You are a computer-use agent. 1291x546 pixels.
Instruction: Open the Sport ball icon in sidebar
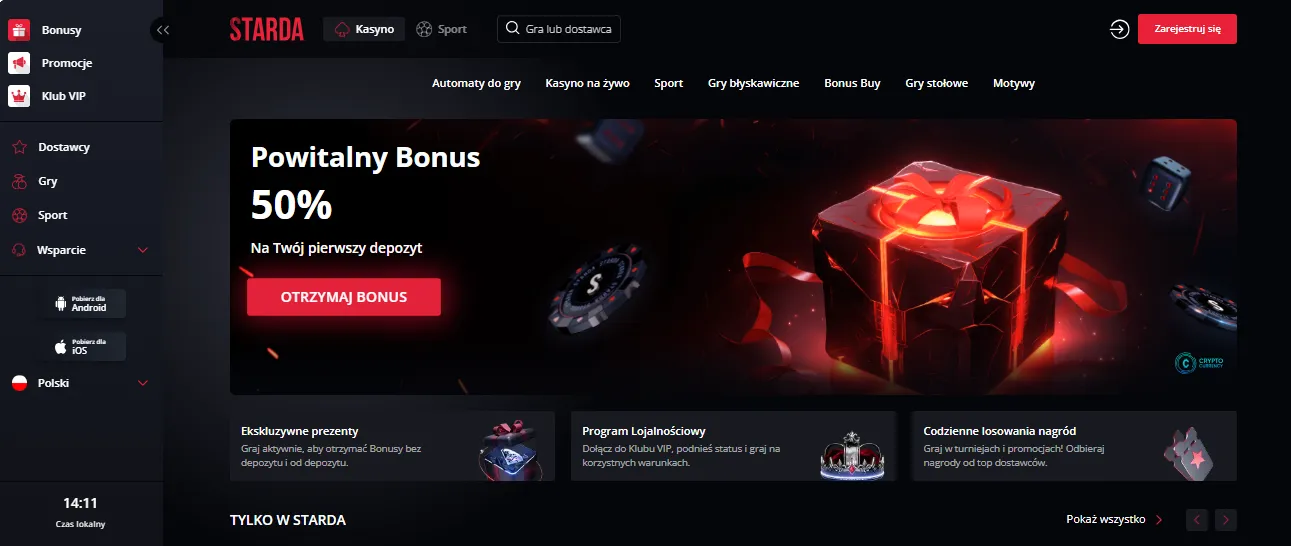(x=19, y=215)
